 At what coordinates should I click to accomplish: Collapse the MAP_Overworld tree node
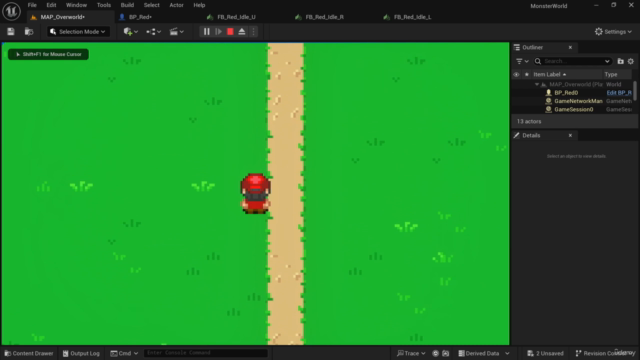pos(537,84)
